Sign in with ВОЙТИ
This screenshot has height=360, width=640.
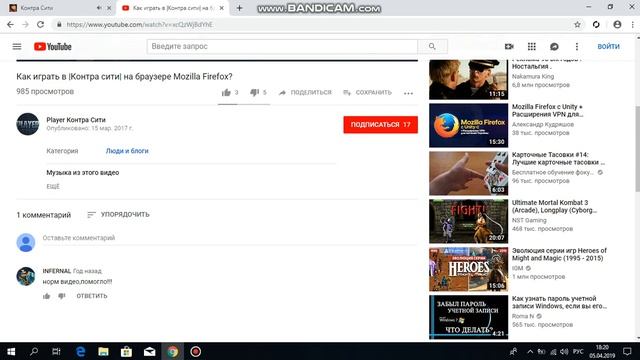coord(608,47)
